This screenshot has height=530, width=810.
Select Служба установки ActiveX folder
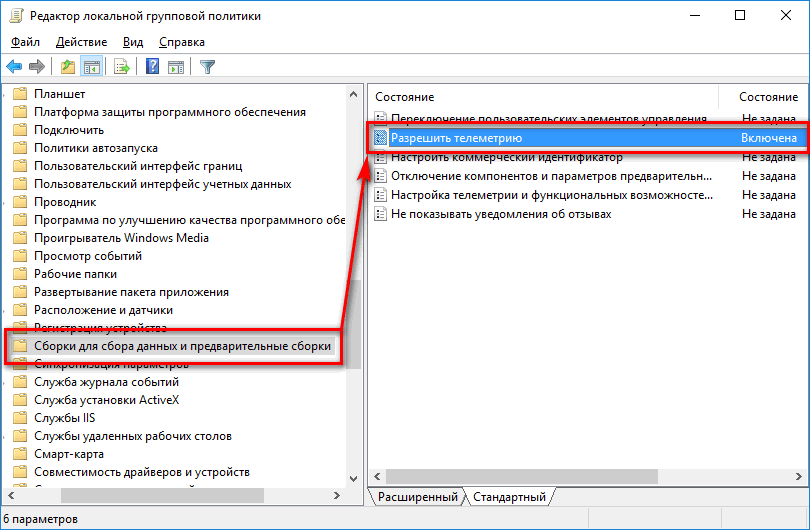(x=106, y=400)
